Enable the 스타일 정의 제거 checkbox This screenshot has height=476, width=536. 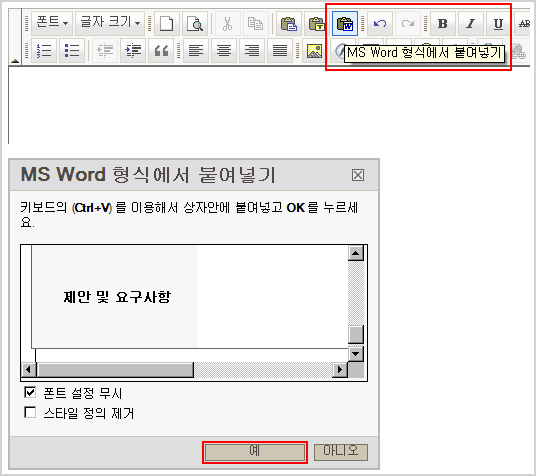tap(30, 412)
